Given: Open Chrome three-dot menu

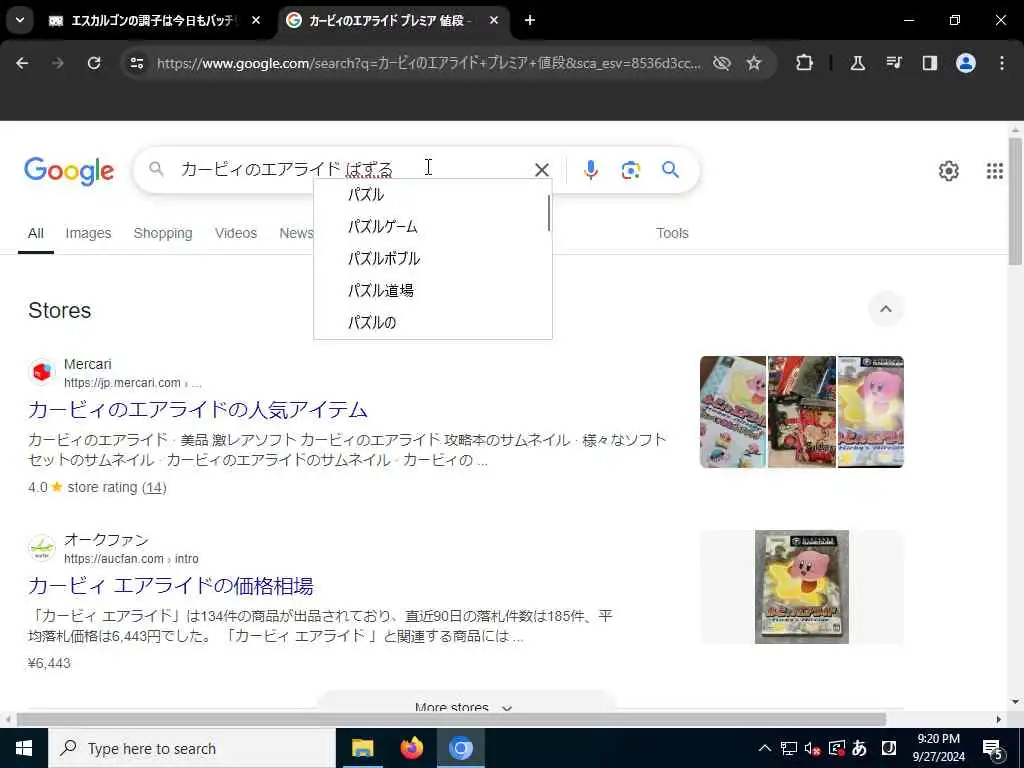Looking at the screenshot, I should pyautogui.click(x=1002, y=63).
